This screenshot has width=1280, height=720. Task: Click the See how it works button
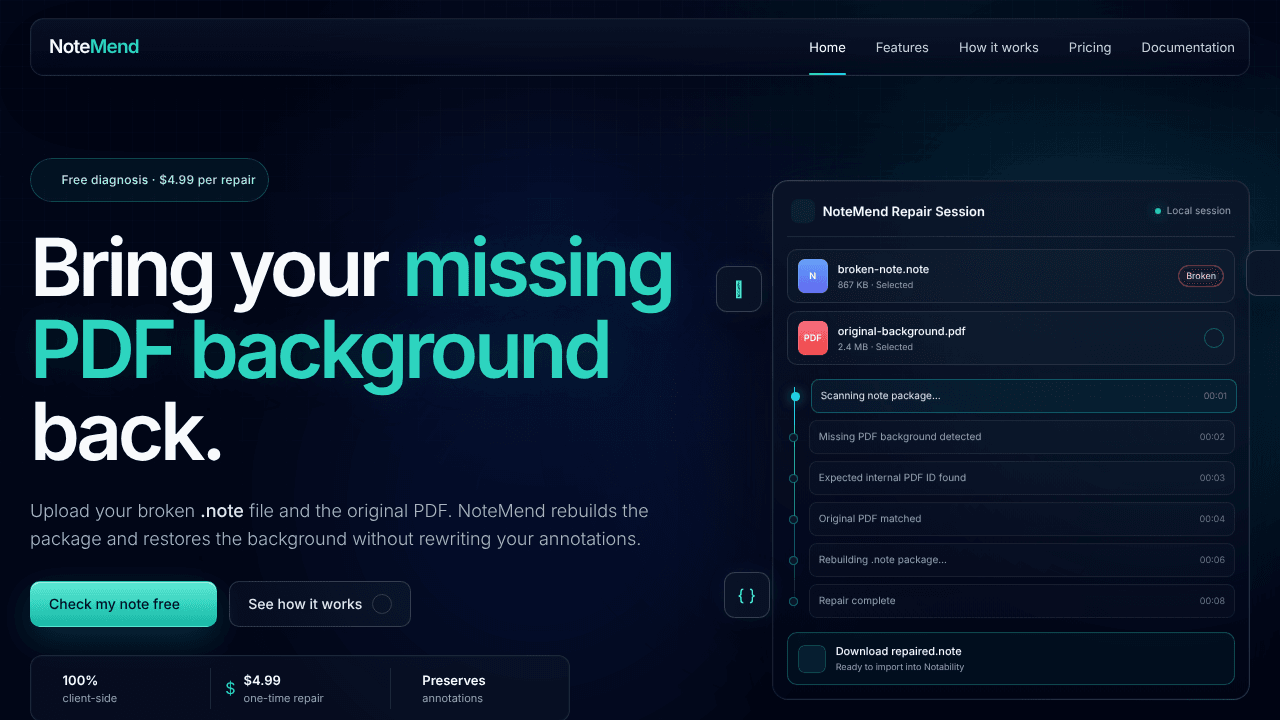point(320,604)
